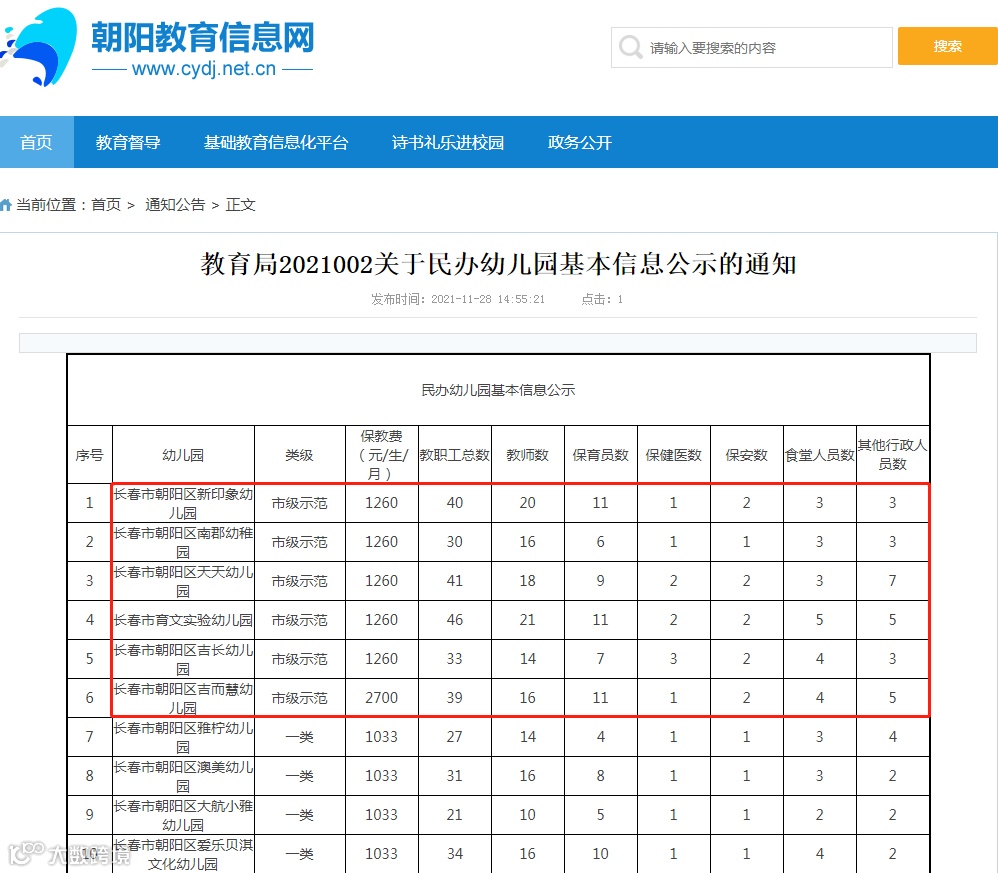998x873 pixels.
Task: Click the orange 搜索 button
Action: 947,46
